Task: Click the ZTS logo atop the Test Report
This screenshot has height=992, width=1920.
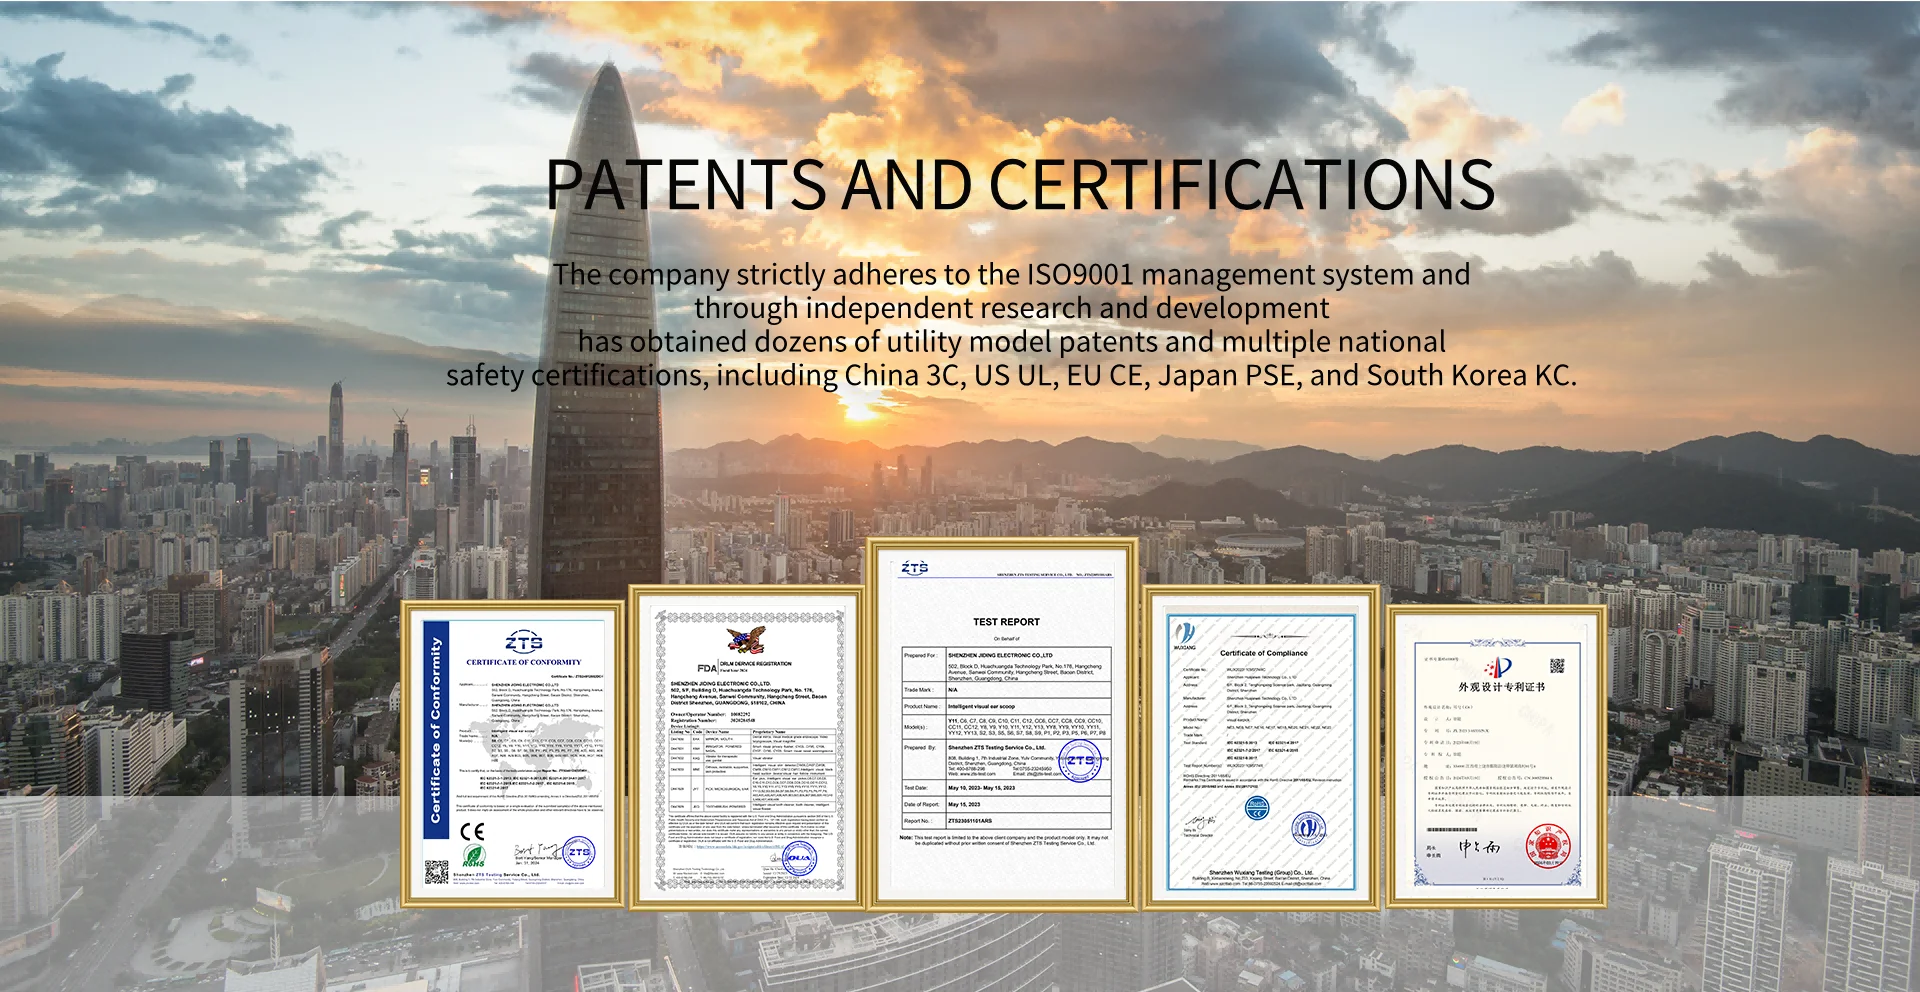Action: pos(914,568)
